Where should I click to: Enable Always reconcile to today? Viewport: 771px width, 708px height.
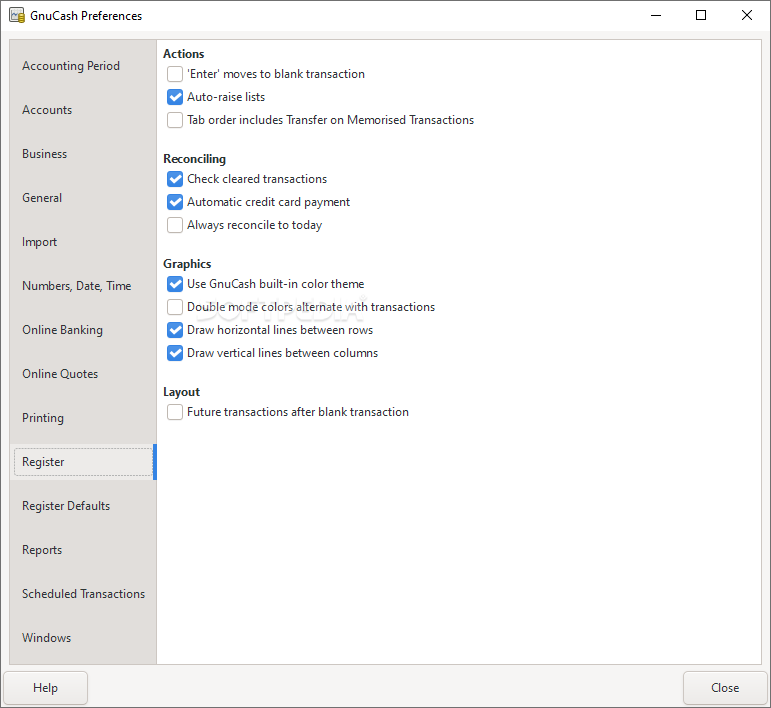point(175,225)
